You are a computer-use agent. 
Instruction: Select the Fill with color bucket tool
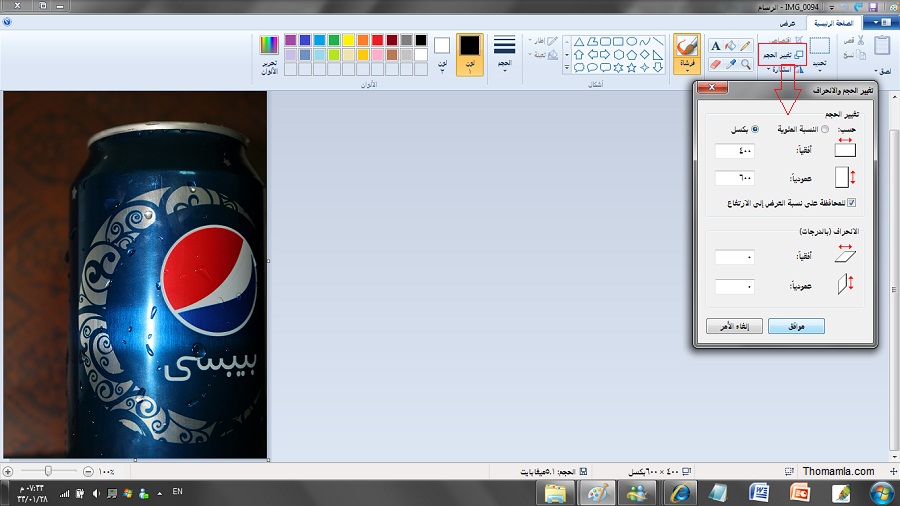click(730, 46)
